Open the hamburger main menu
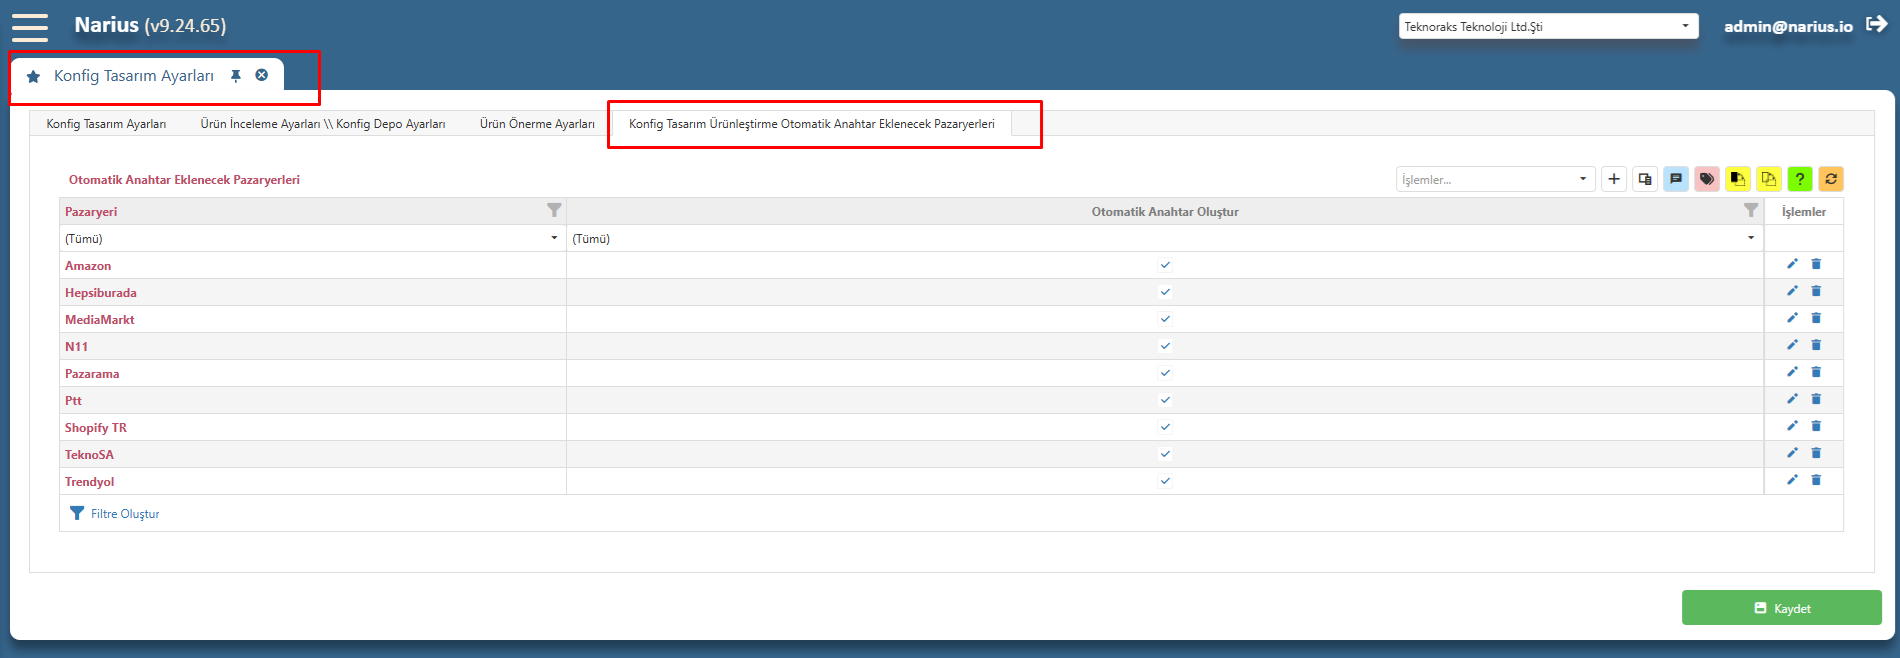The width and height of the screenshot is (1900, 658). (30, 27)
